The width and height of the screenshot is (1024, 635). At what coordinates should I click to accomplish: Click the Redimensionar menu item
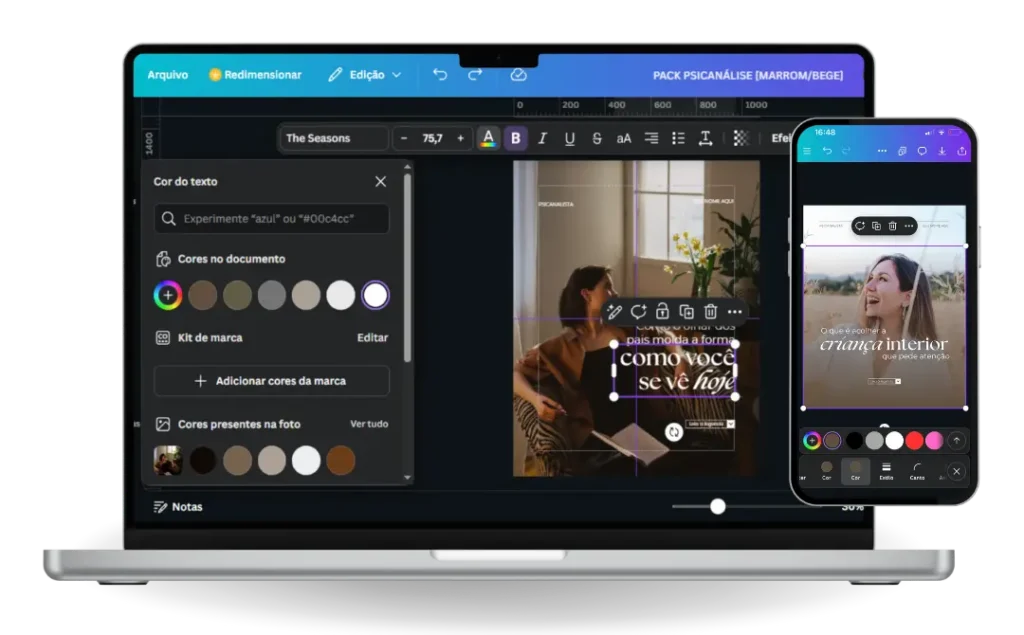click(x=255, y=75)
